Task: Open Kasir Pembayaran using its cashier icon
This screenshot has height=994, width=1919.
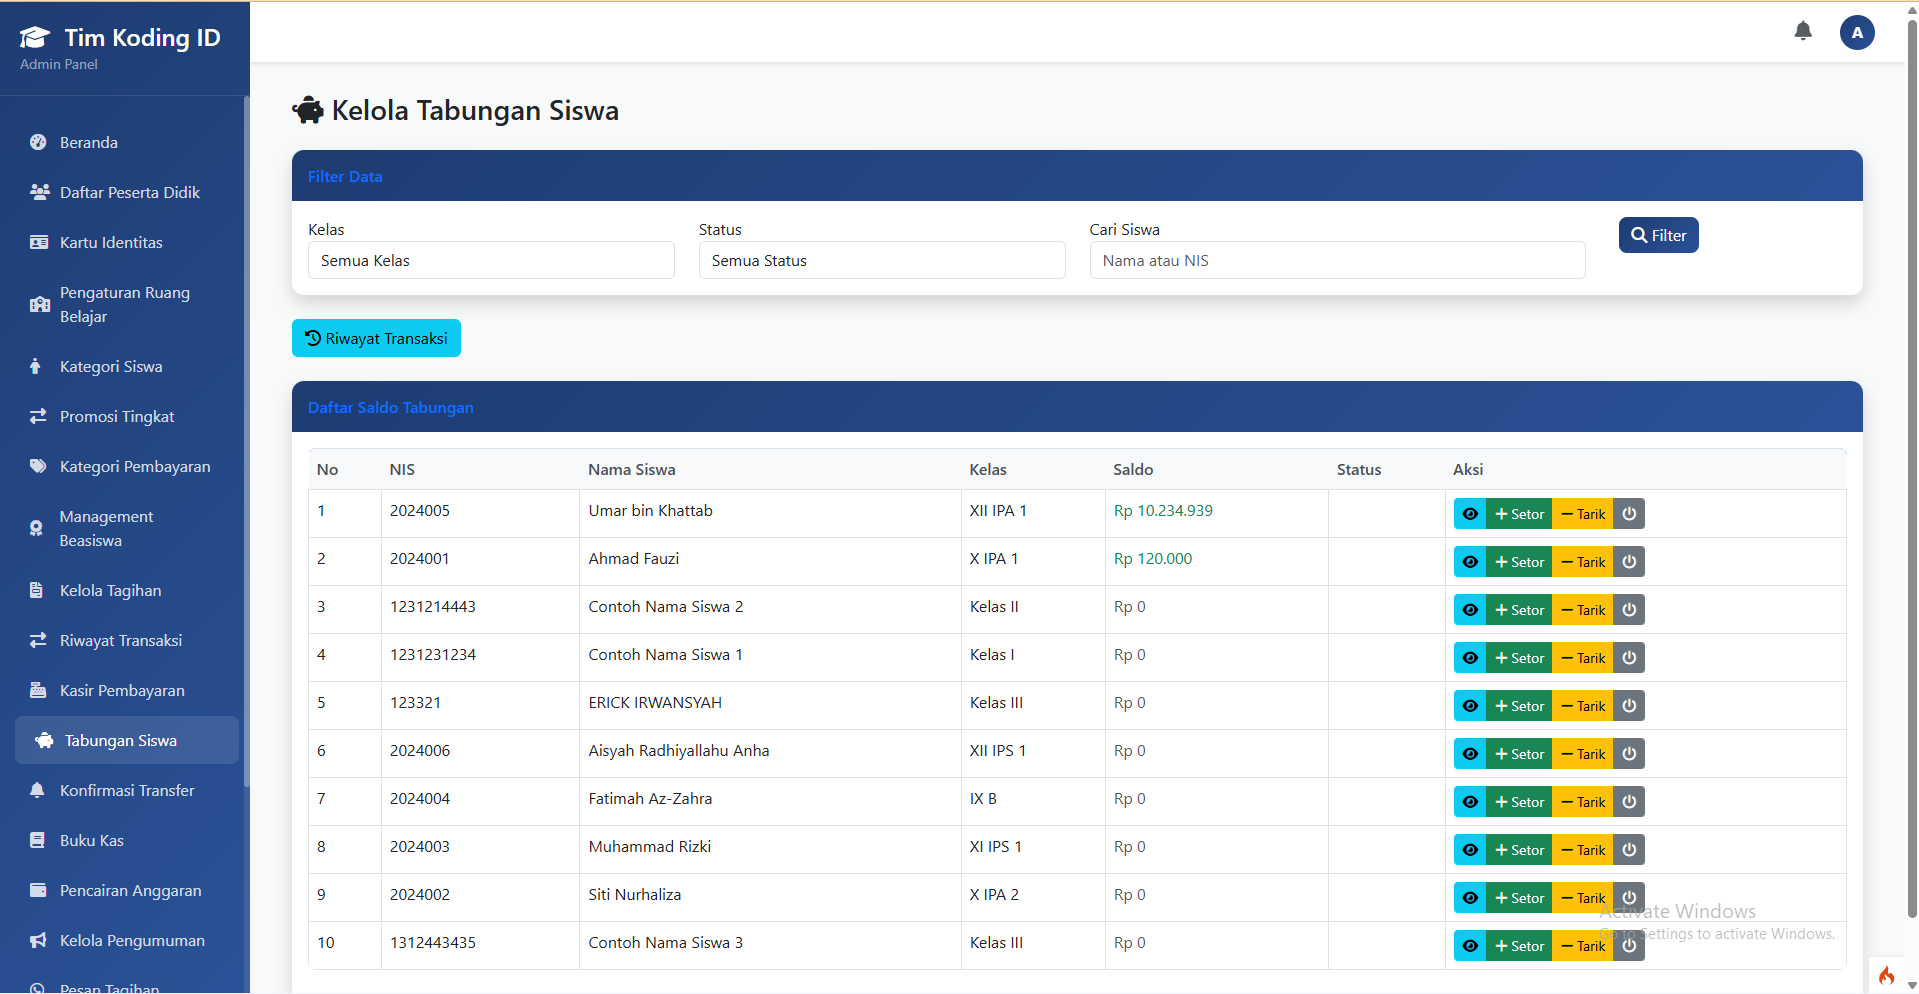Action: click(x=37, y=690)
